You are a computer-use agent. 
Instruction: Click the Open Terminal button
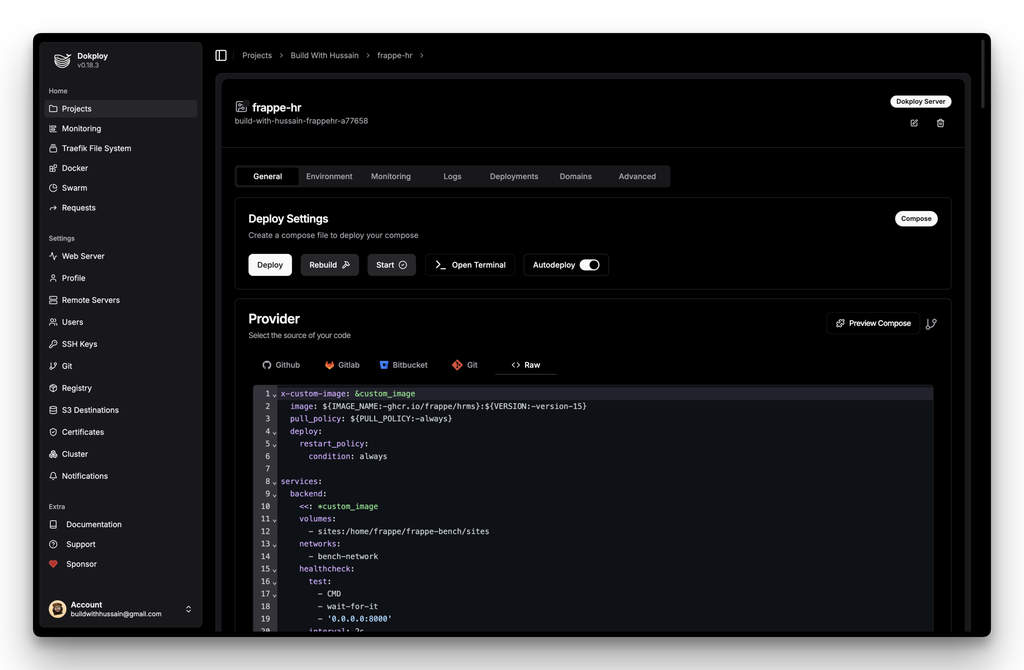click(470, 265)
